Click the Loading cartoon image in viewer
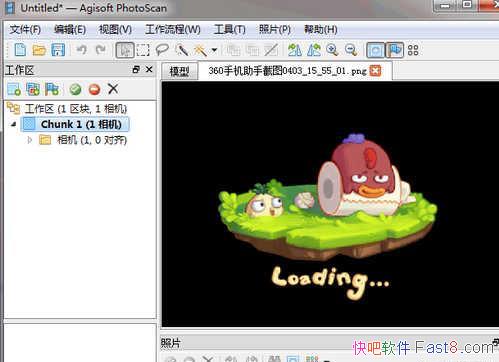499x362 pixels. (328, 216)
